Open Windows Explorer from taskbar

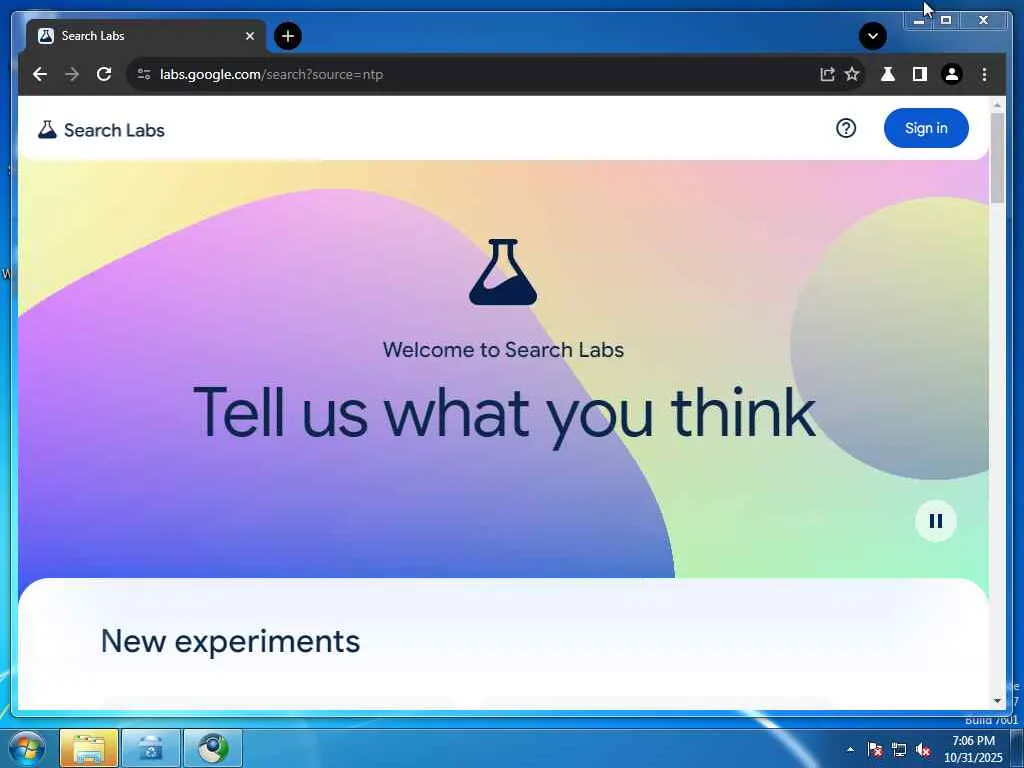[x=89, y=748]
